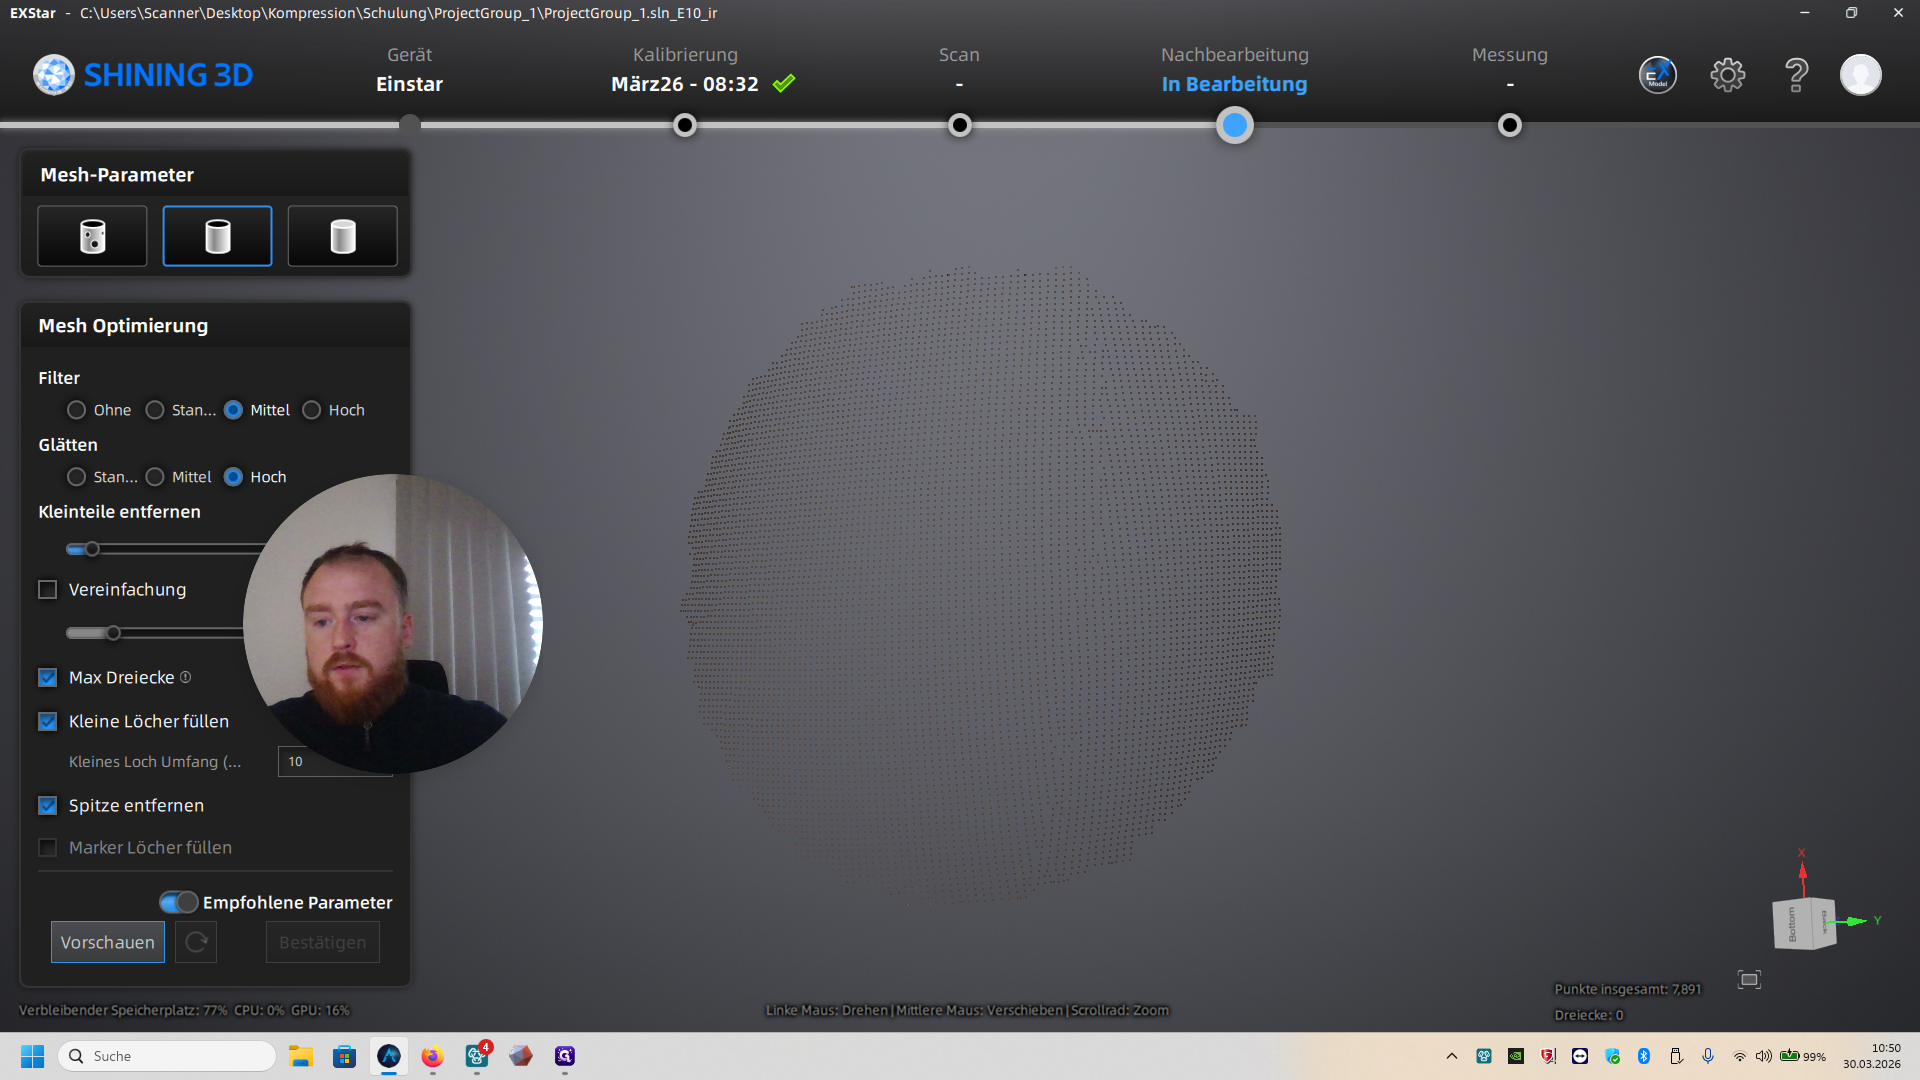Select the watertight mesh cylinder icon
1920x1080 pixels.
pos(342,236)
